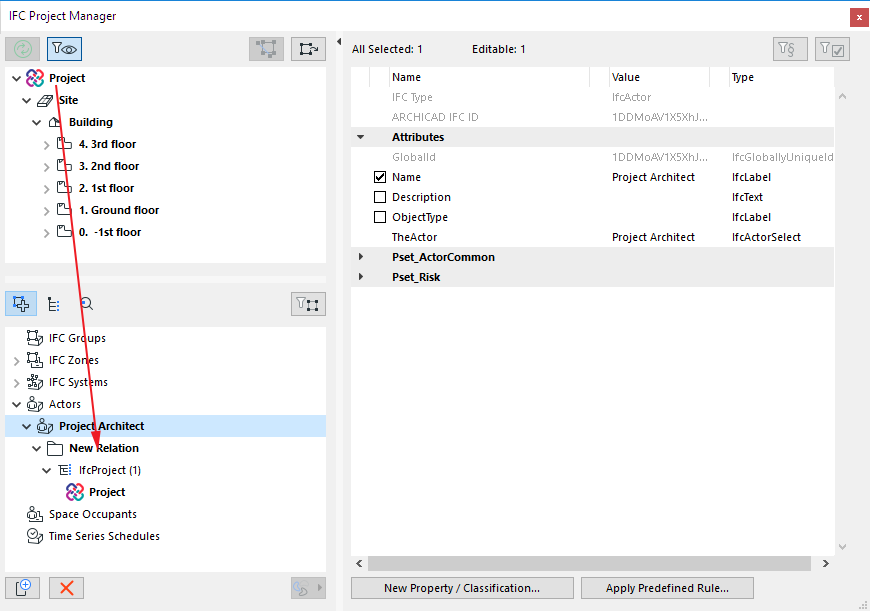This screenshot has width=870, height=611.
Task: Click the filter assignments tree icon
Action: [x=308, y=304]
